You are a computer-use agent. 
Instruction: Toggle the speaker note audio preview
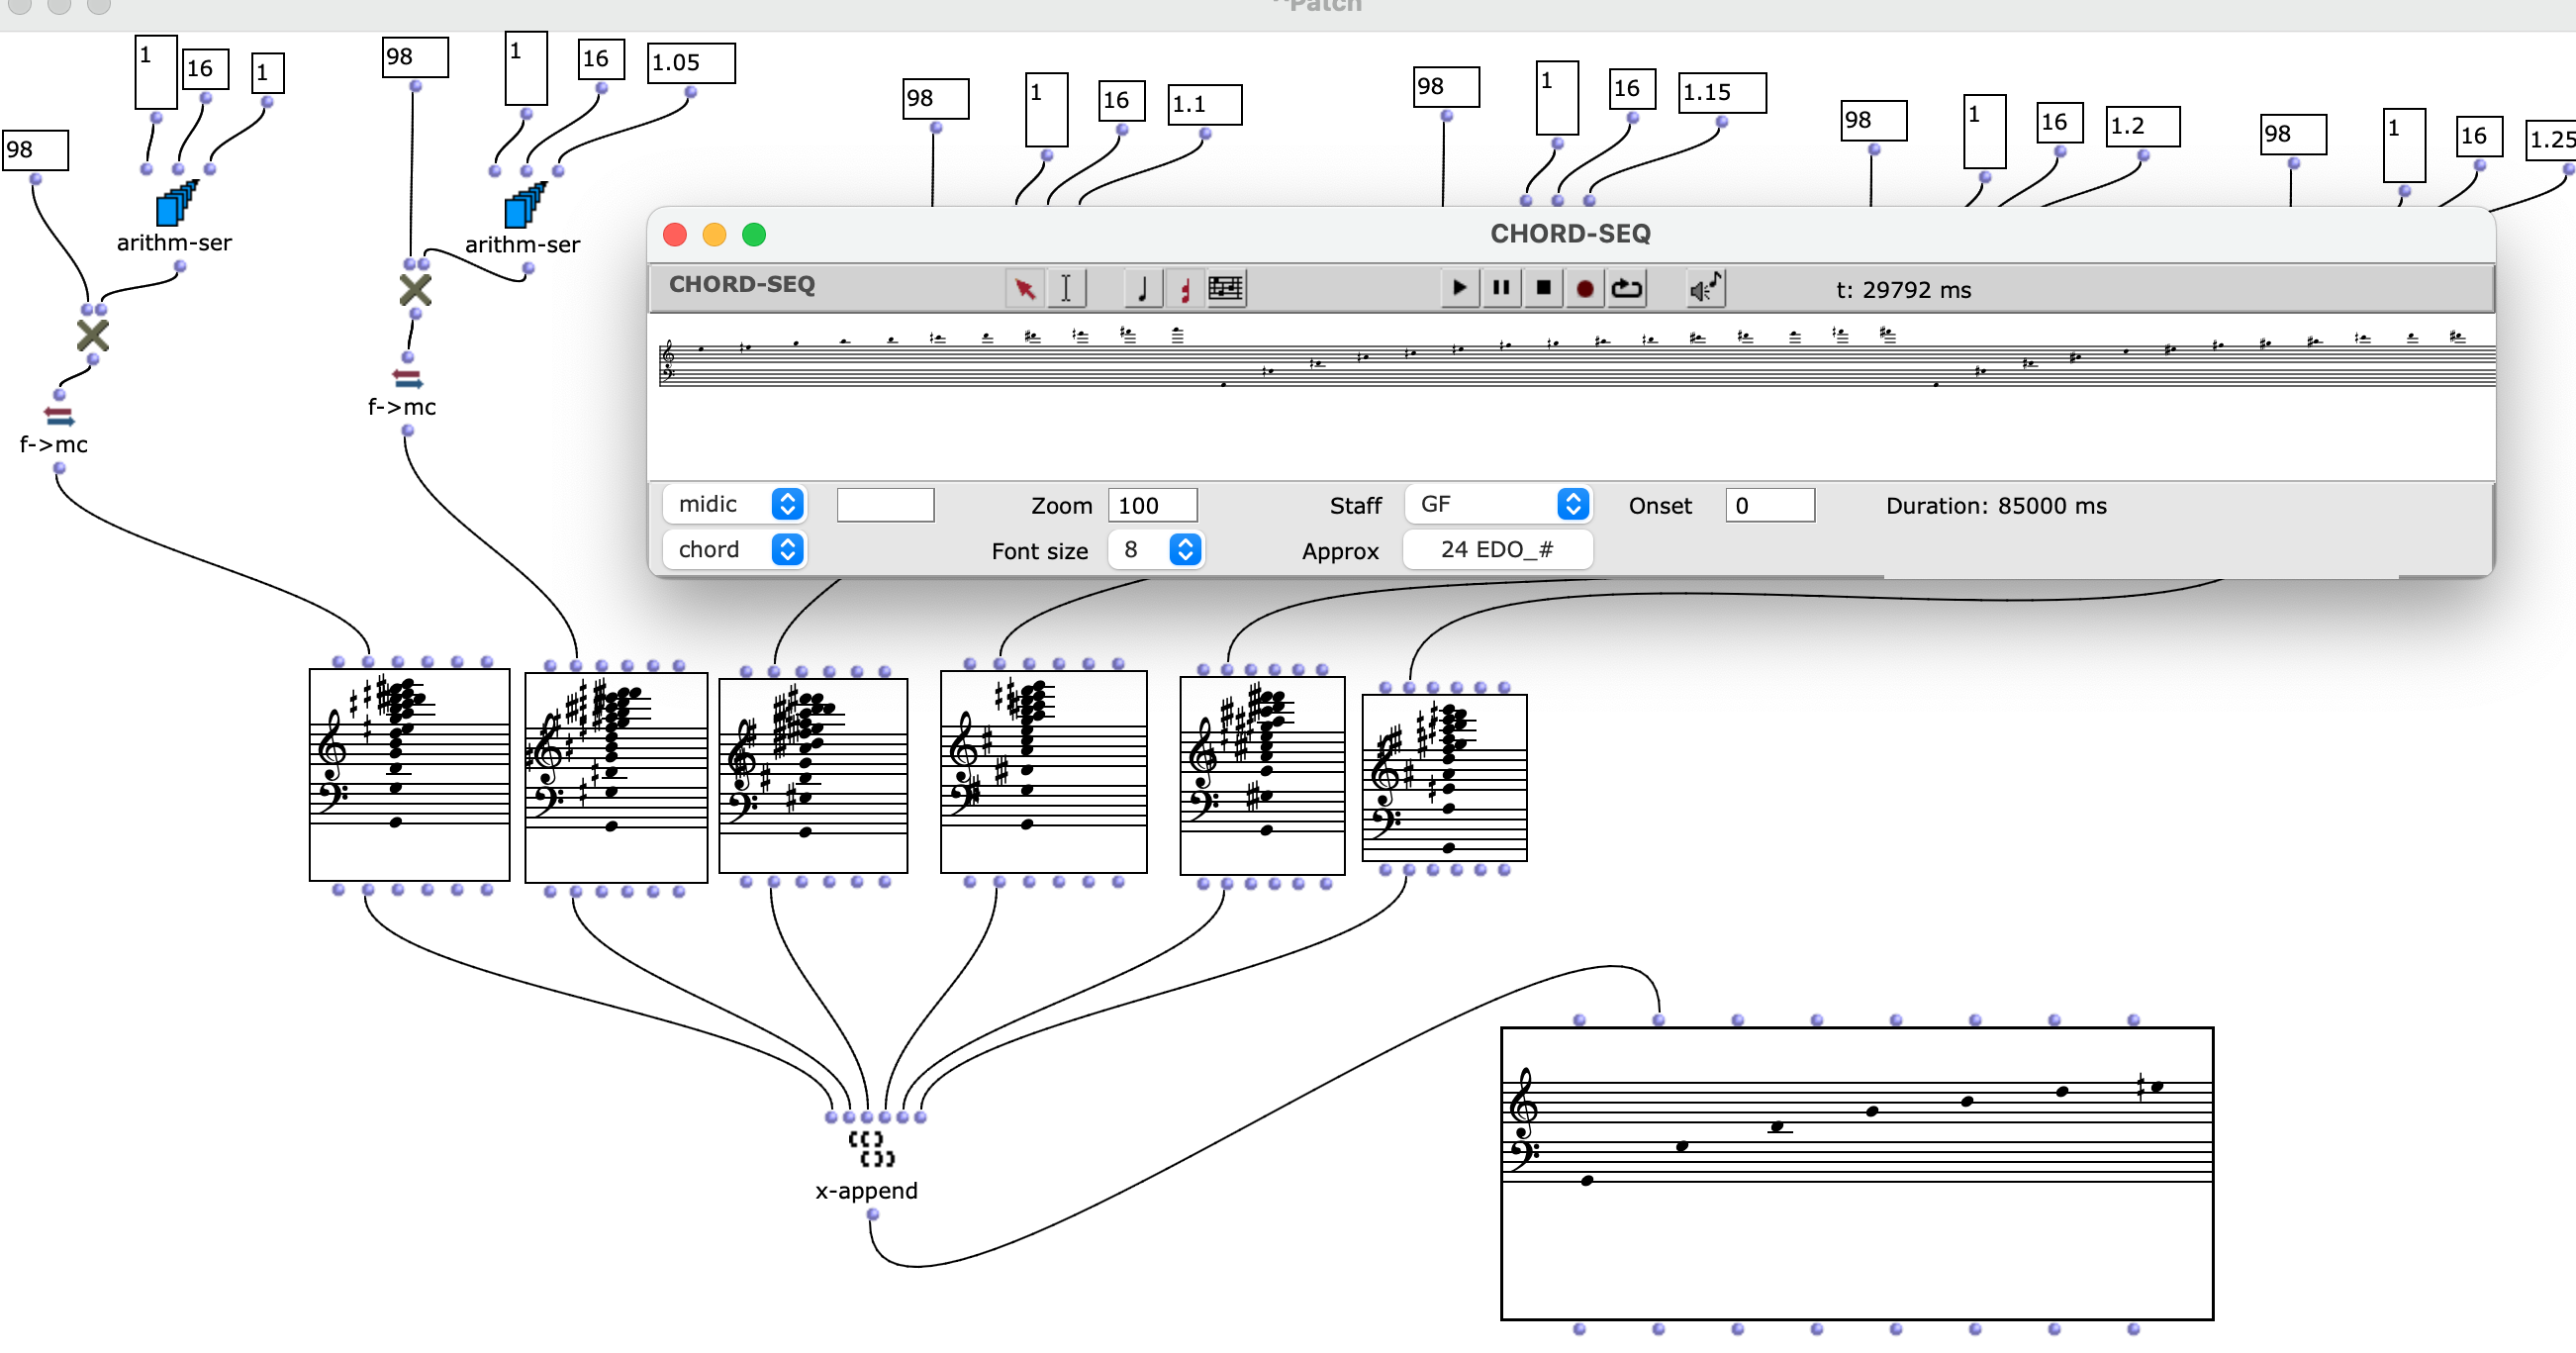point(1705,288)
